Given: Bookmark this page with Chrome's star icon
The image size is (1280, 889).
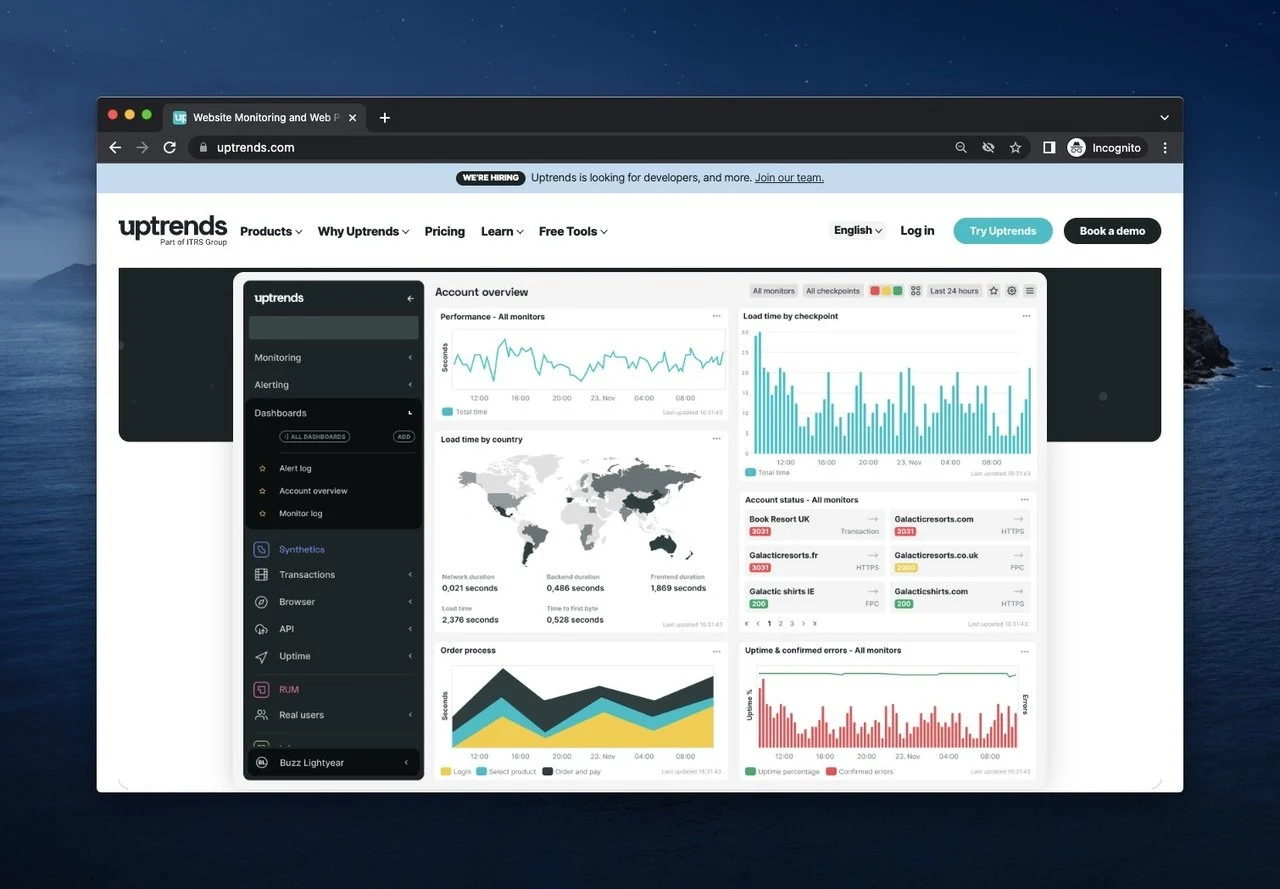Looking at the screenshot, I should (1015, 147).
